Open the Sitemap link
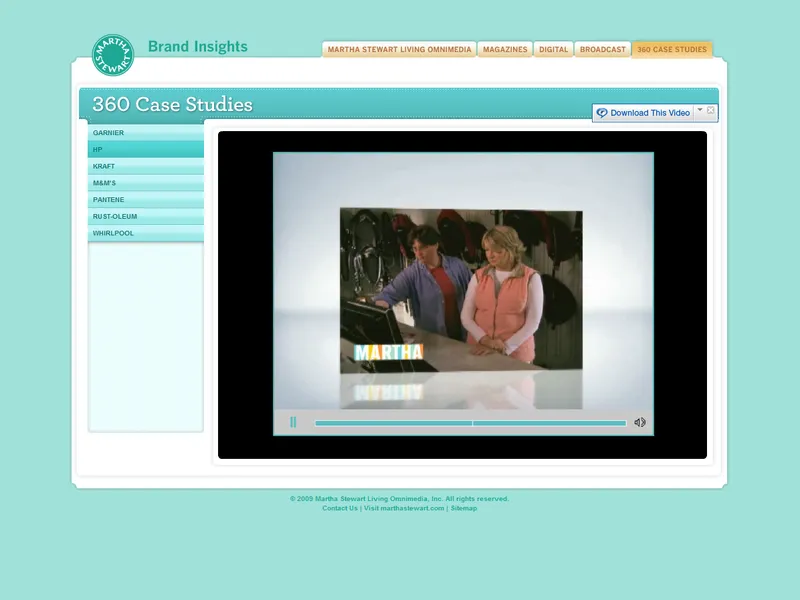 (x=464, y=508)
